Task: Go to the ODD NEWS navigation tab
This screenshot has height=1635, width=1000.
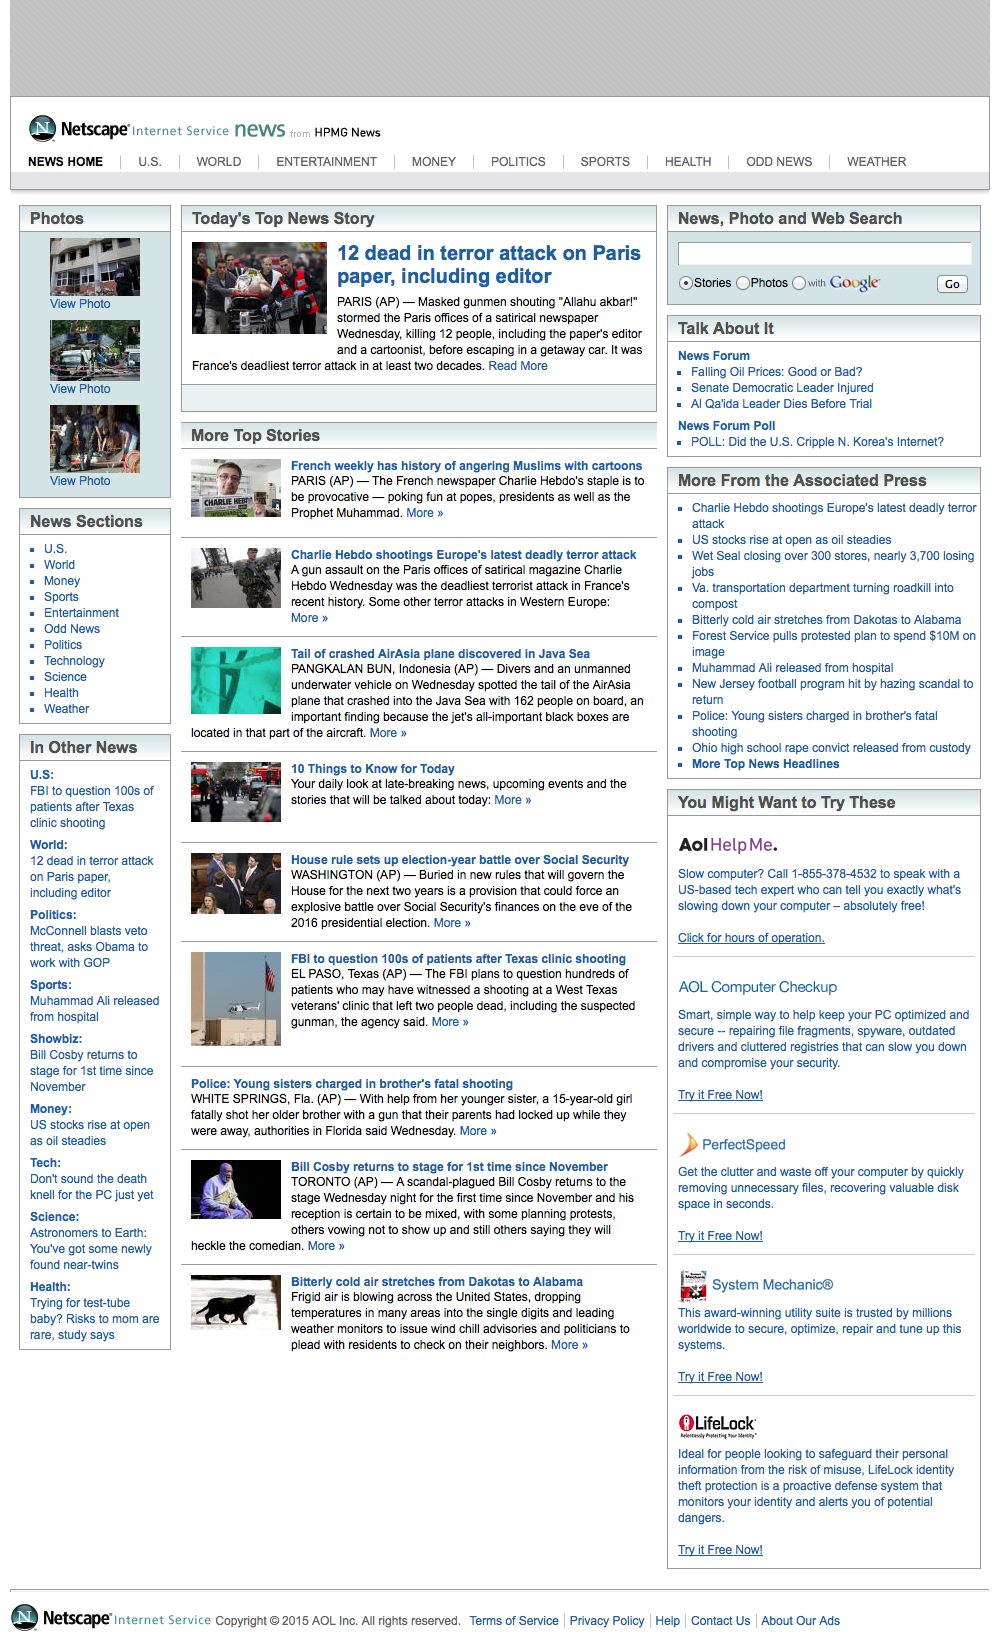Action: pos(779,162)
